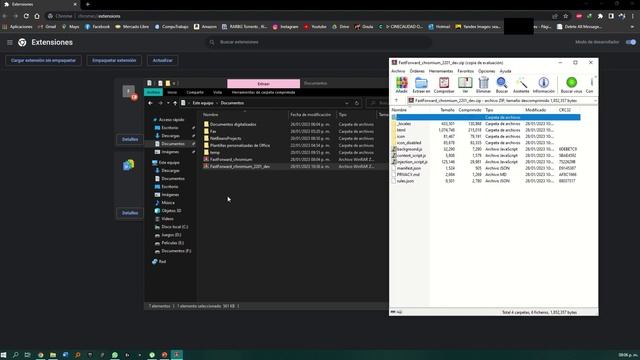640x360 pixels.
Task: Select PRIVACY.md in WinRAR list
Action: coord(408,175)
